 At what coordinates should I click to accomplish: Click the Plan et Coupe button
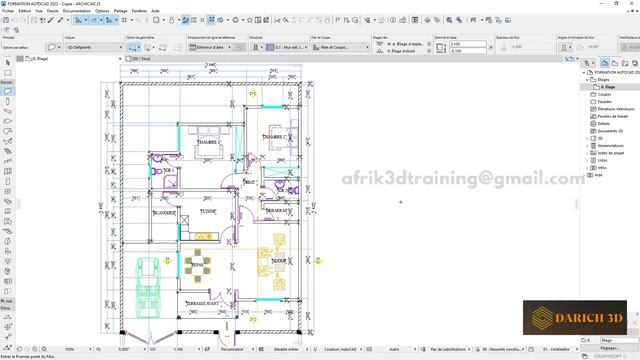[x=340, y=47]
